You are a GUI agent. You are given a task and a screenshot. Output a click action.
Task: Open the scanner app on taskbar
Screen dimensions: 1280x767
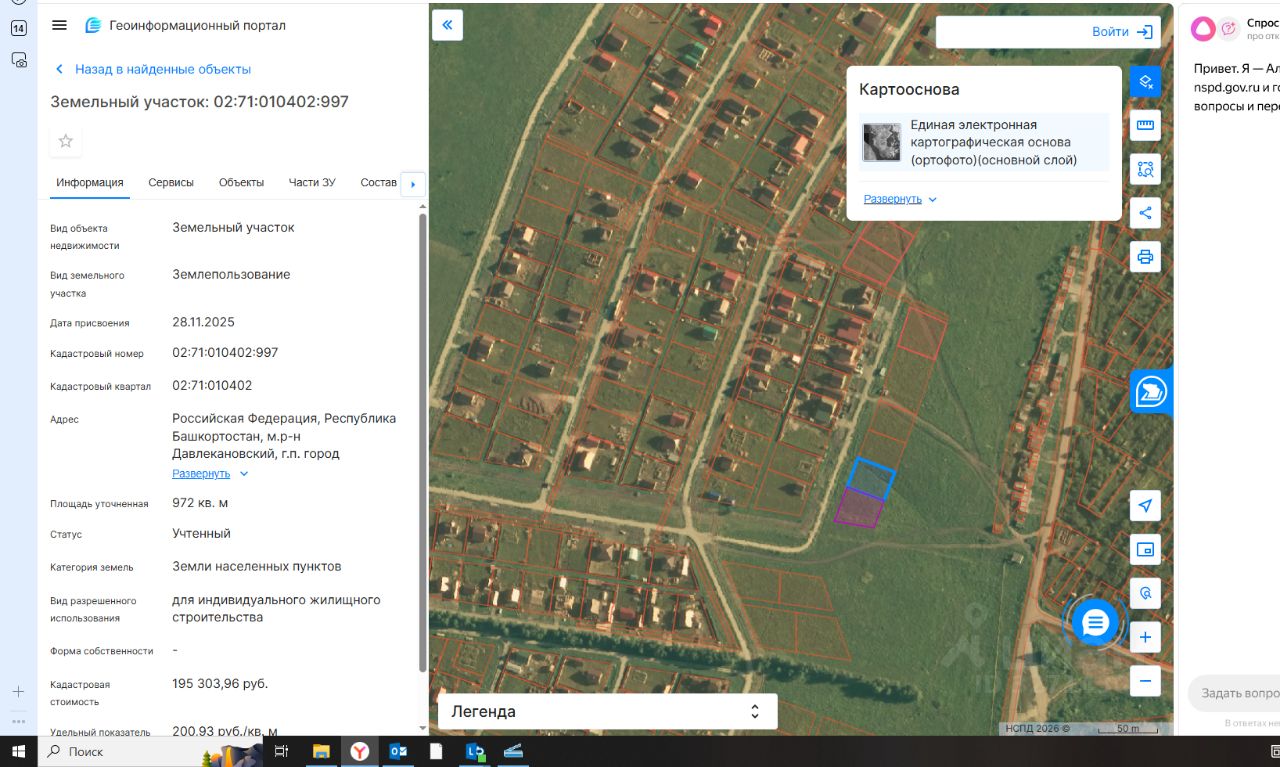pos(514,751)
